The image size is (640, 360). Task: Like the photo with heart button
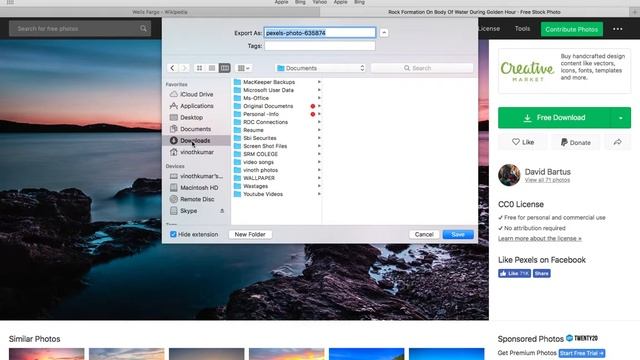[x=523, y=142]
